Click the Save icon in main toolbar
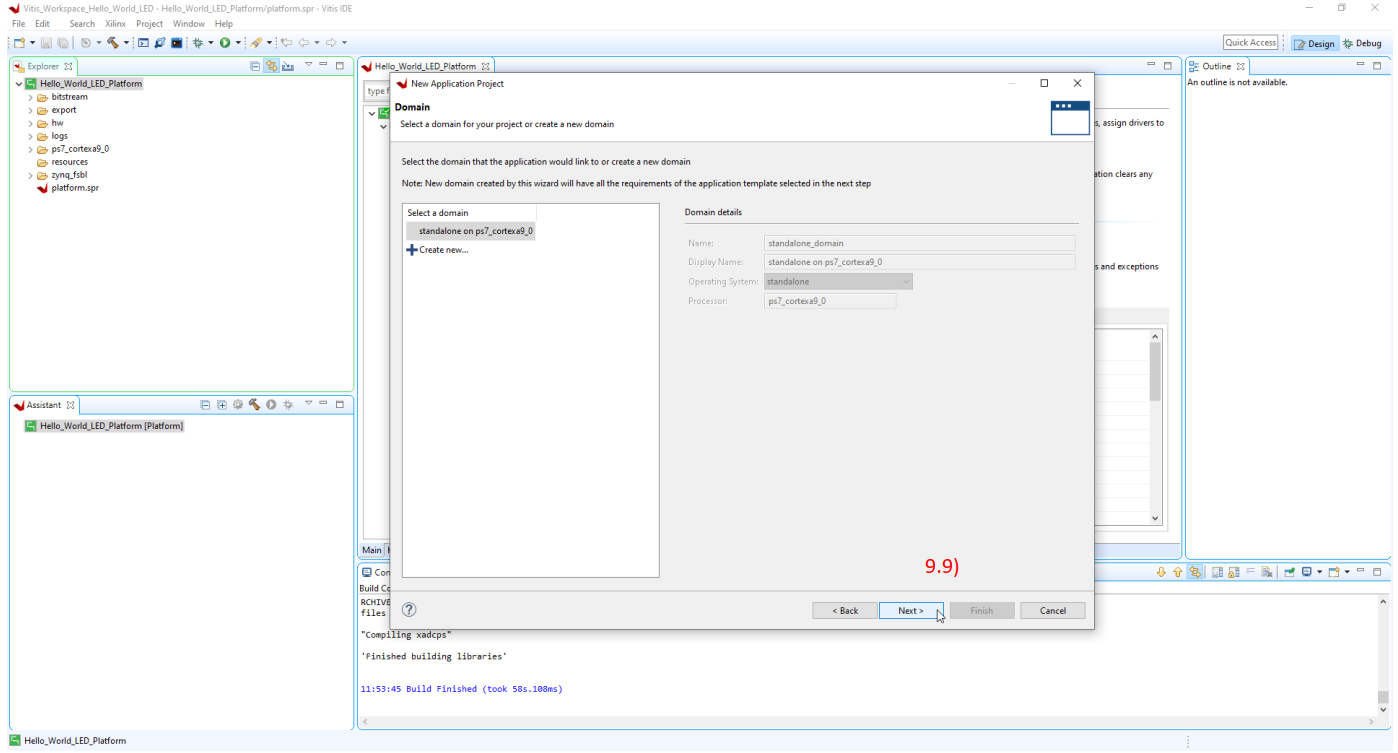Viewport: 1398px width, 753px height. [x=47, y=43]
